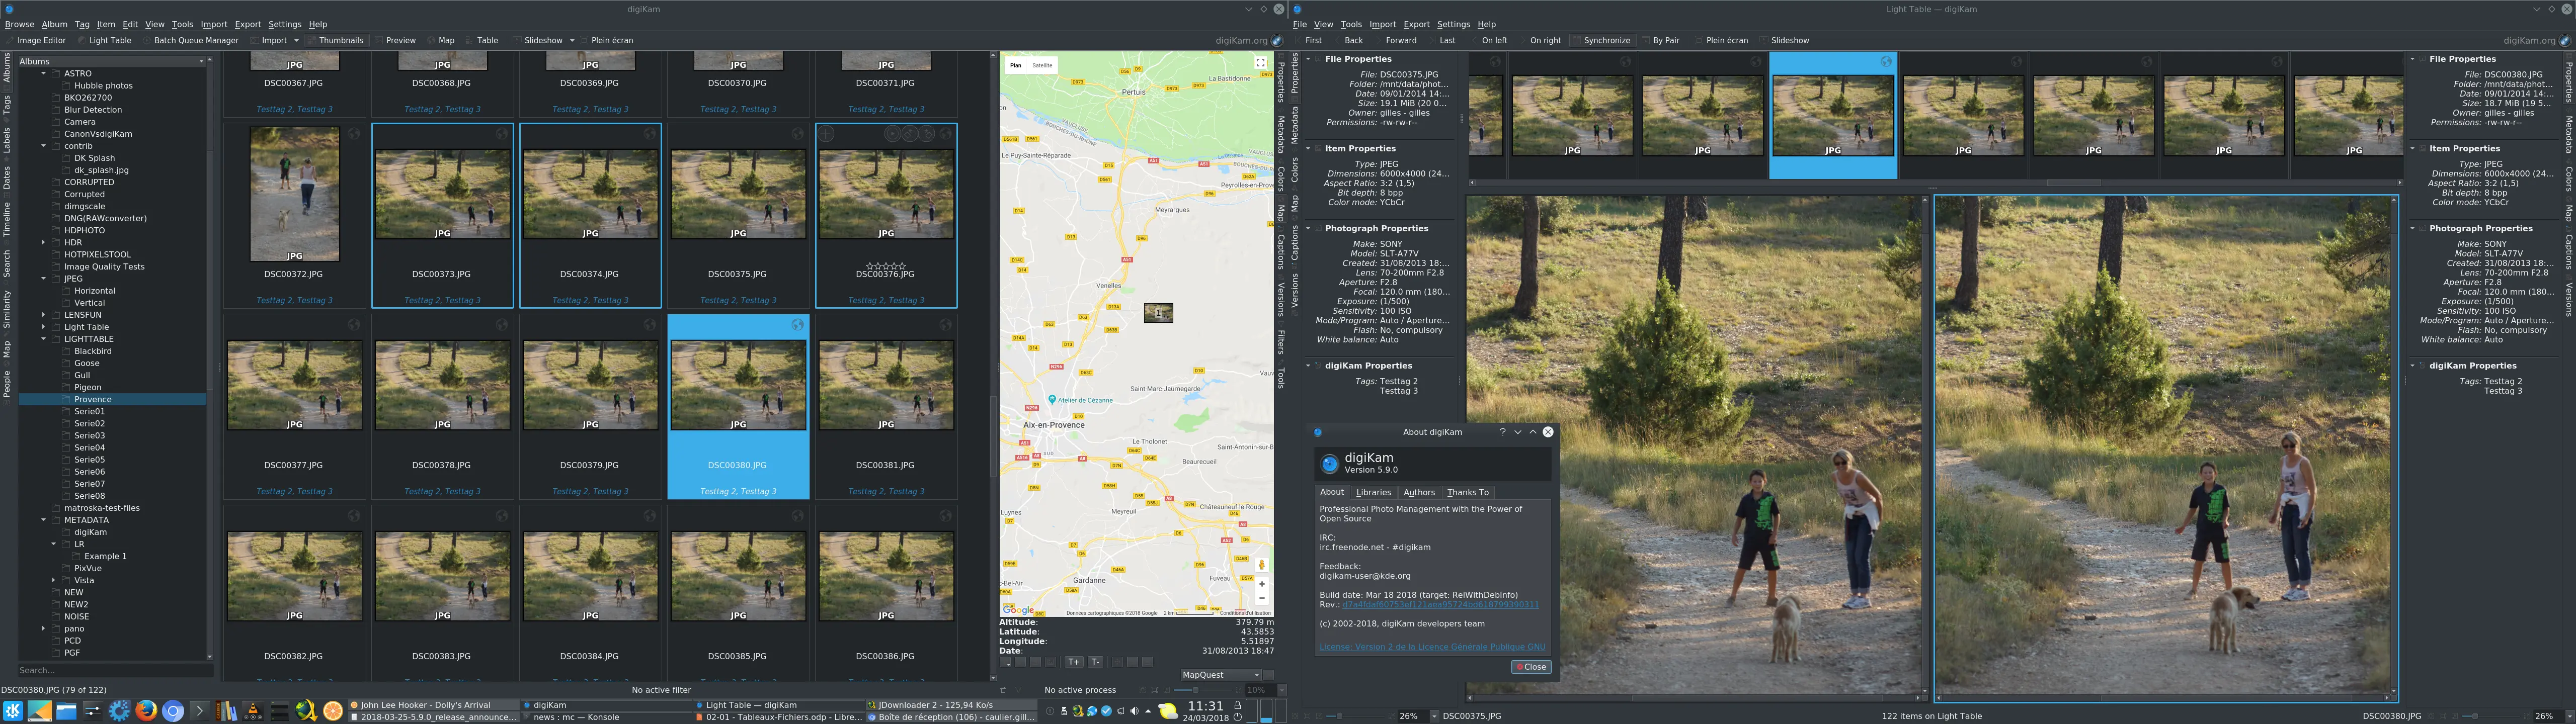Open the GNU license link
Viewport: 2576px width, 724px height.
[x=1432, y=646]
